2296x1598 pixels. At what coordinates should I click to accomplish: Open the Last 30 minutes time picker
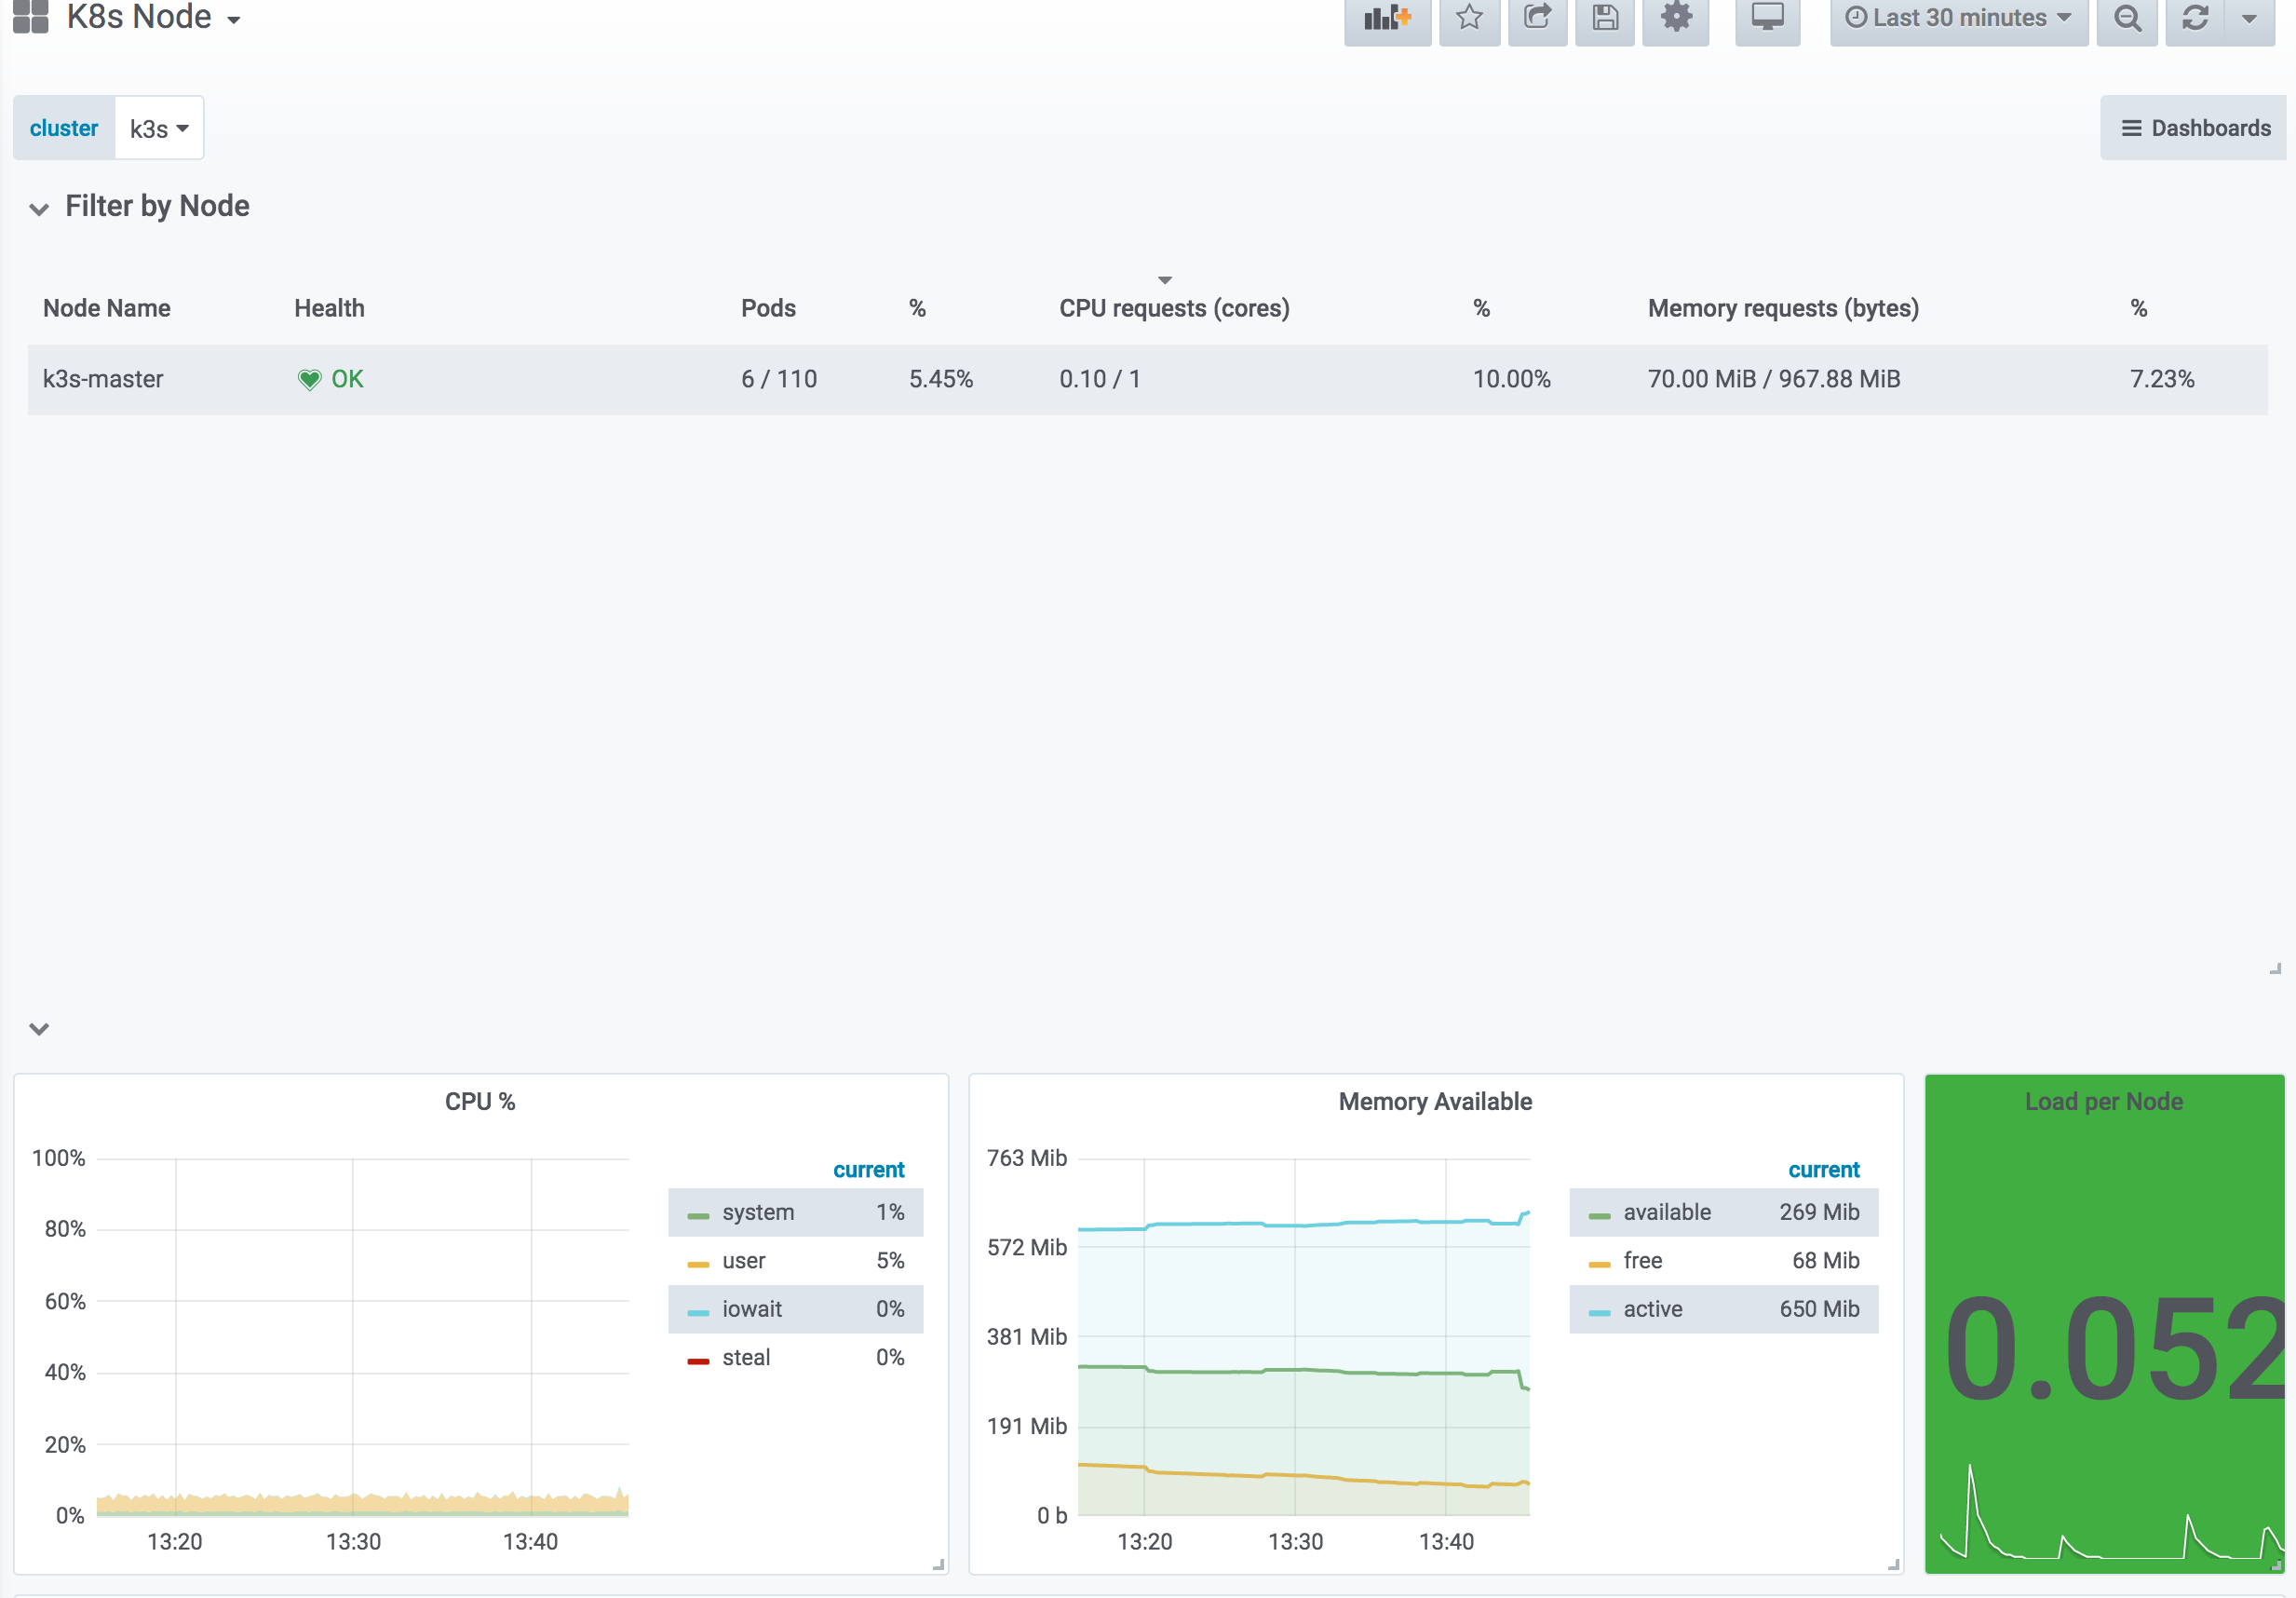[1958, 19]
